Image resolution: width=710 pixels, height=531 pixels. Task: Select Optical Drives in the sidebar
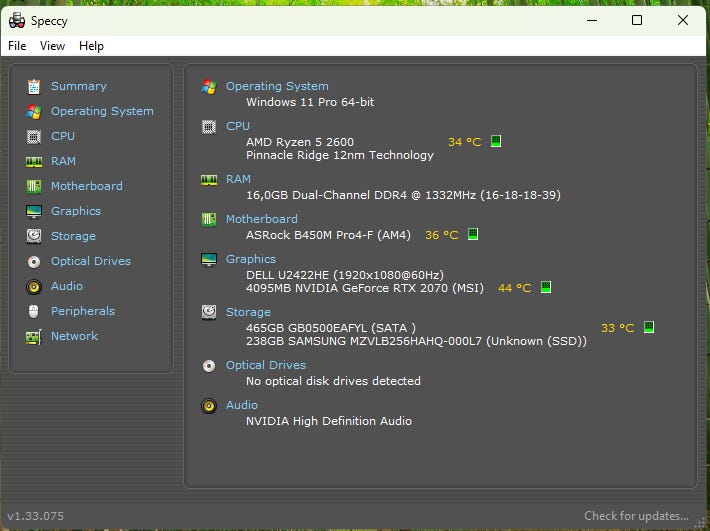(x=91, y=261)
